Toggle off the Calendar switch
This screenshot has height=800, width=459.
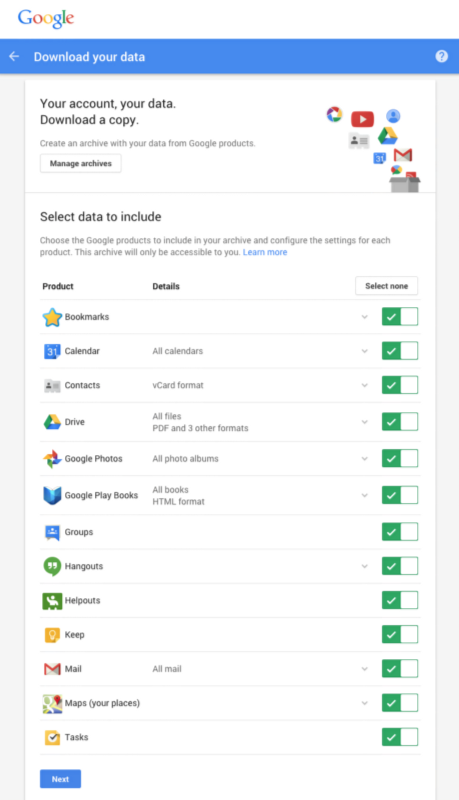(x=400, y=351)
